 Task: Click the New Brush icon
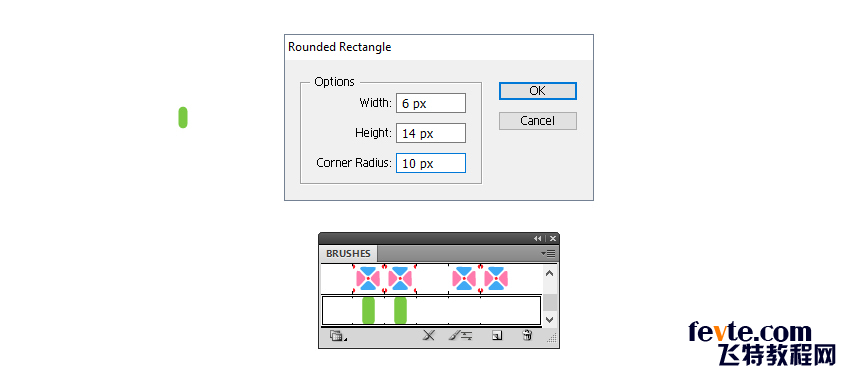click(497, 336)
